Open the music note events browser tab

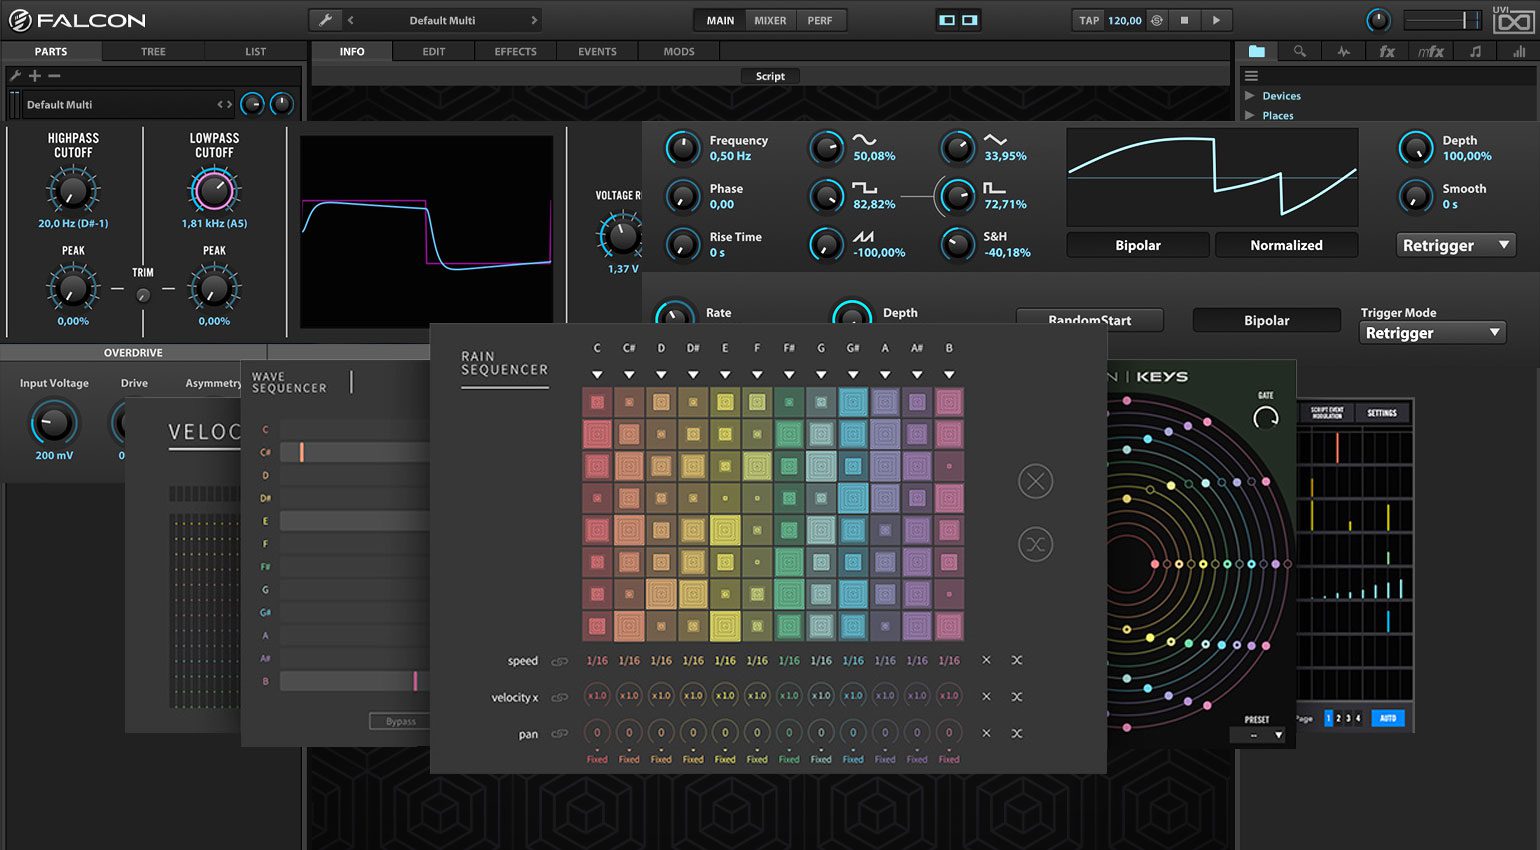[1475, 51]
